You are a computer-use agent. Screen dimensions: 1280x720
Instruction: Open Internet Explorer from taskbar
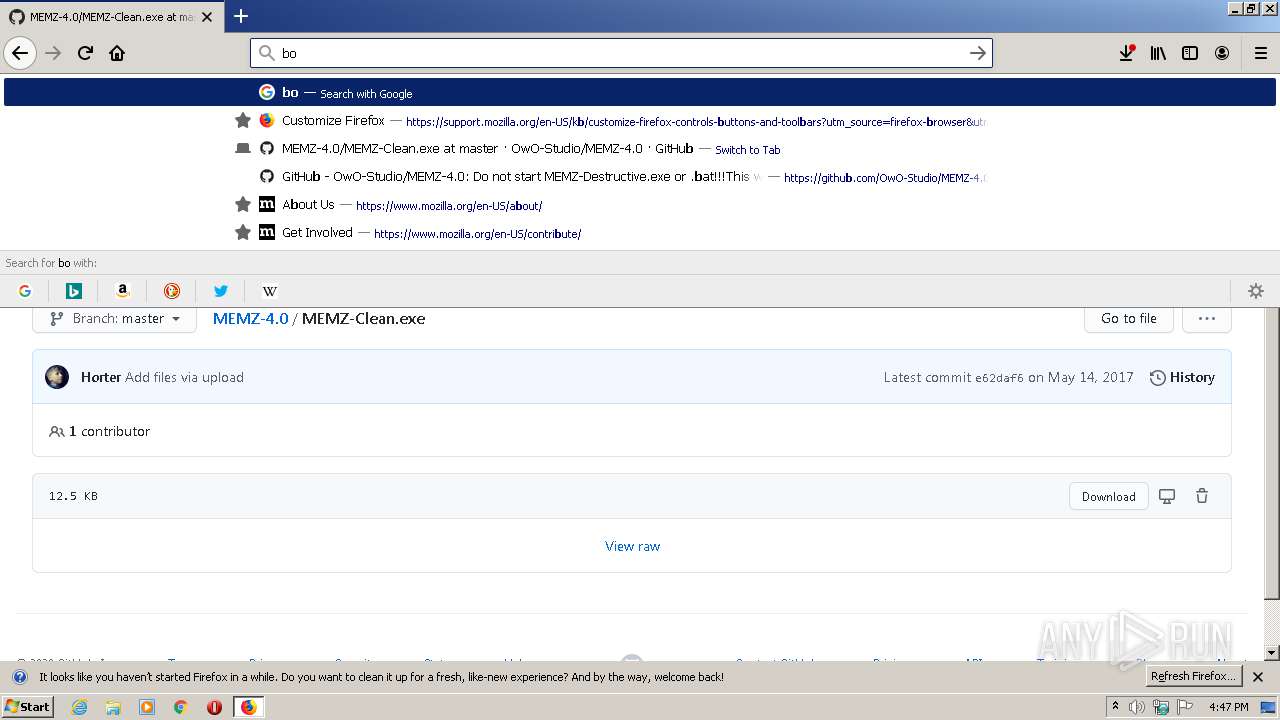pyautogui.click(x=80, y=707)
